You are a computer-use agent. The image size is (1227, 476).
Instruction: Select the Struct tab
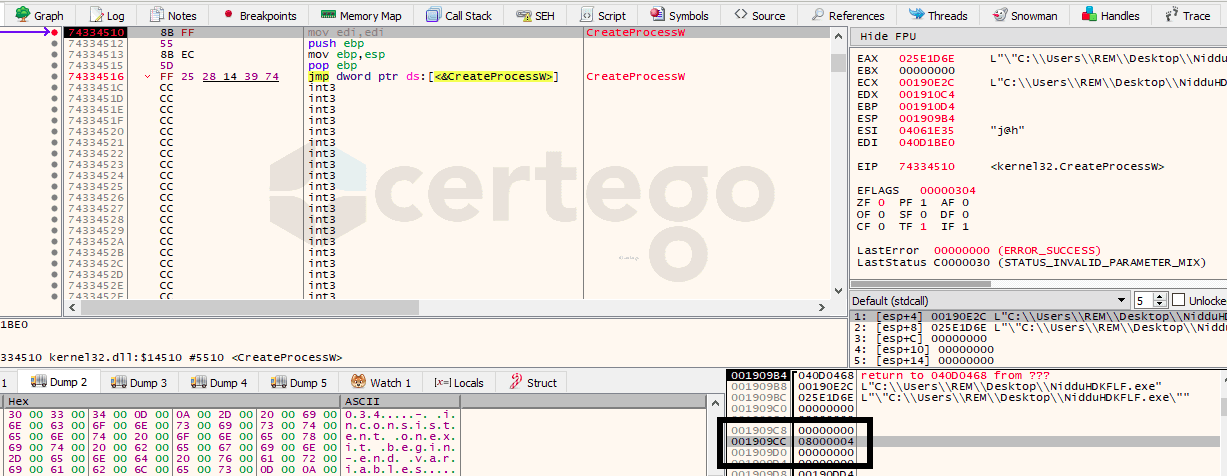tap(533, 382)
